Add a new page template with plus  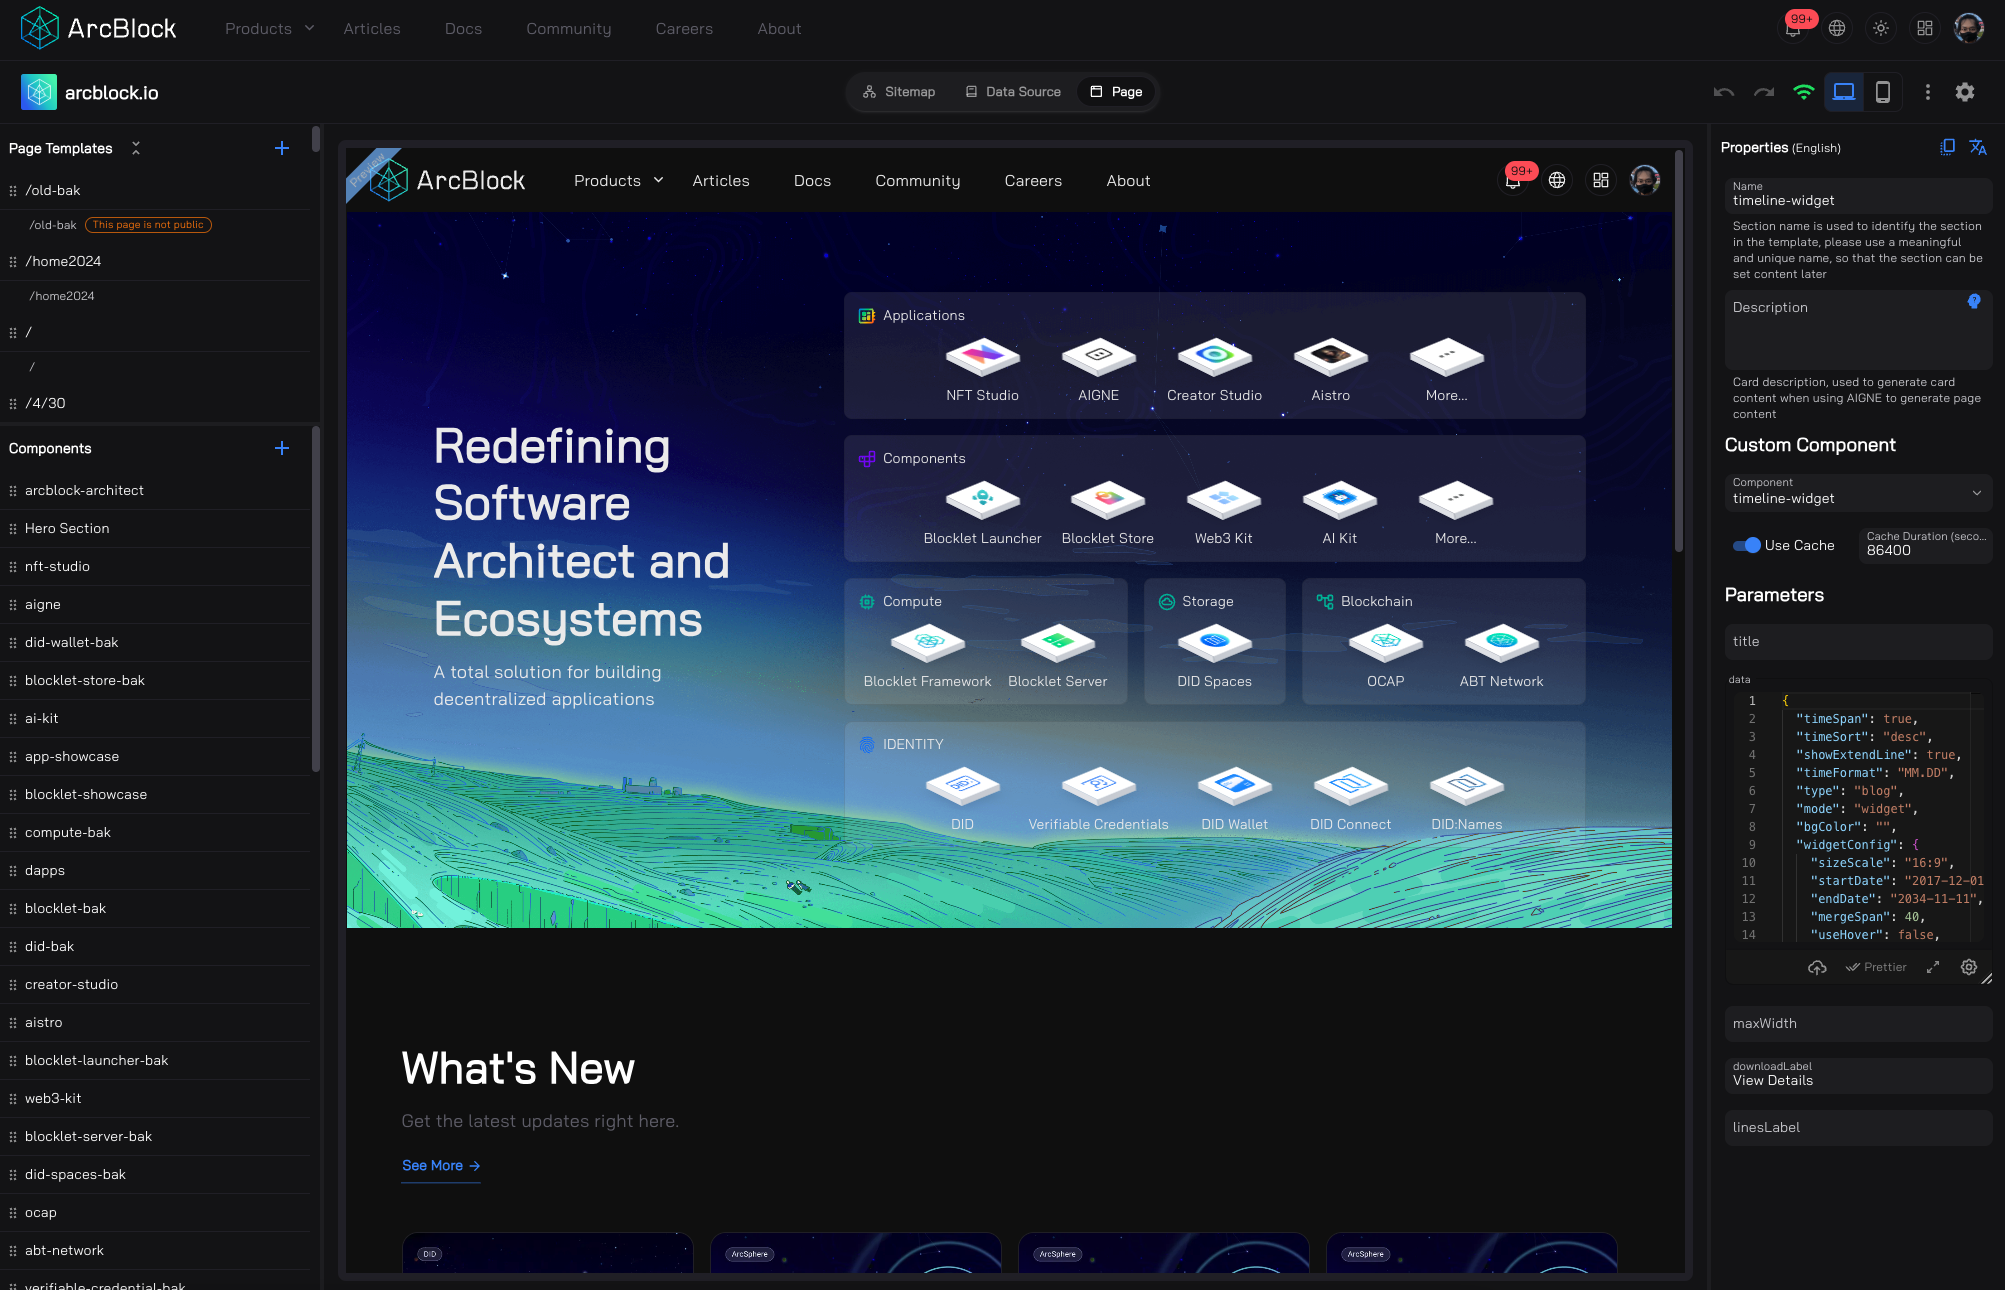click(282, 148)
